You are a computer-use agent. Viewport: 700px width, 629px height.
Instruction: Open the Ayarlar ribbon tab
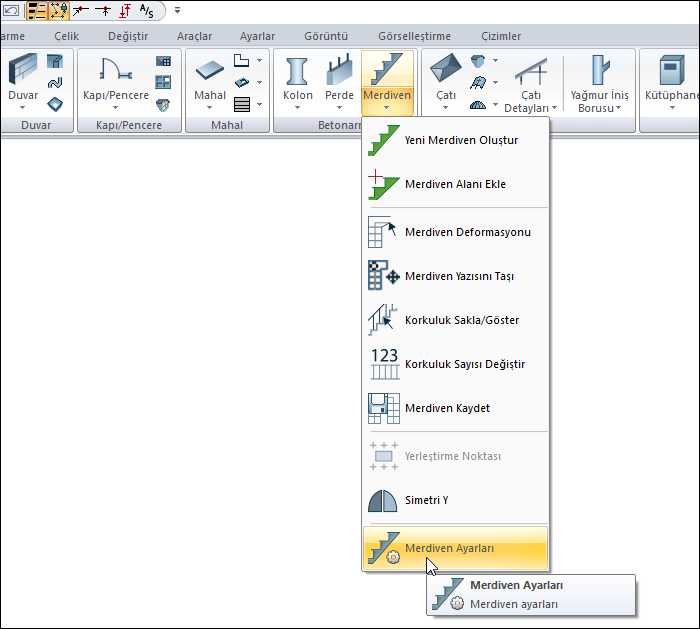point(258,36)
